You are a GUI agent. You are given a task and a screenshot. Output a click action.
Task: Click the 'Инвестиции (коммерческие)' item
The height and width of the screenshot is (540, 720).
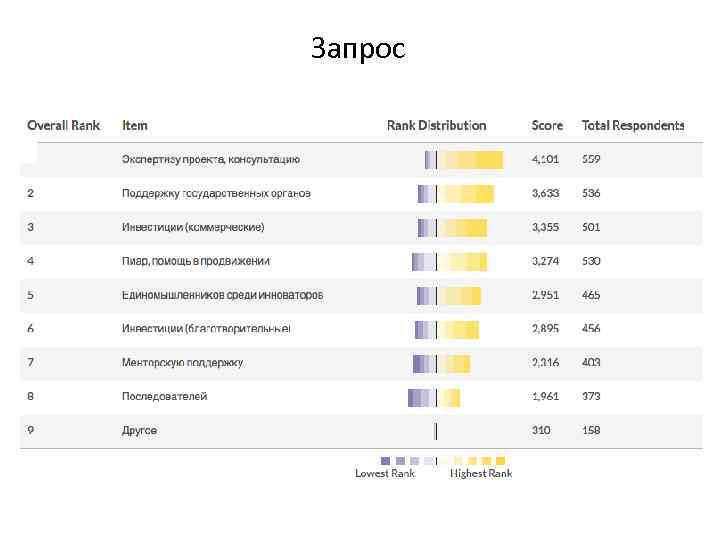193,227
